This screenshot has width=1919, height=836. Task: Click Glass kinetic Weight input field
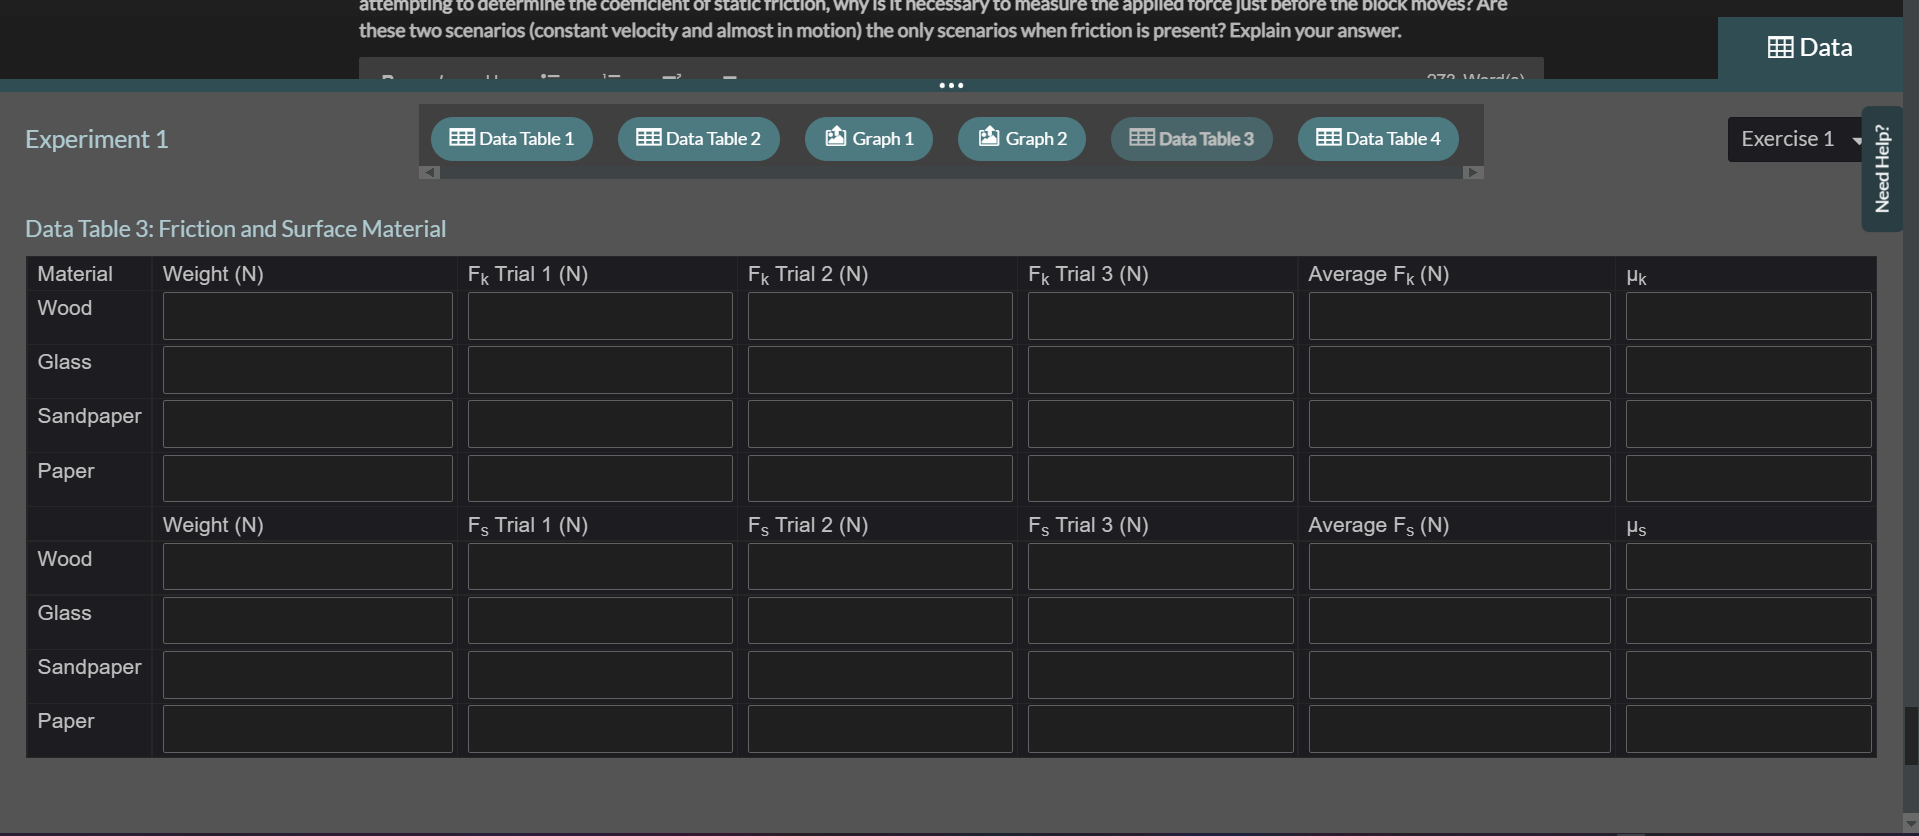[308, 370]
